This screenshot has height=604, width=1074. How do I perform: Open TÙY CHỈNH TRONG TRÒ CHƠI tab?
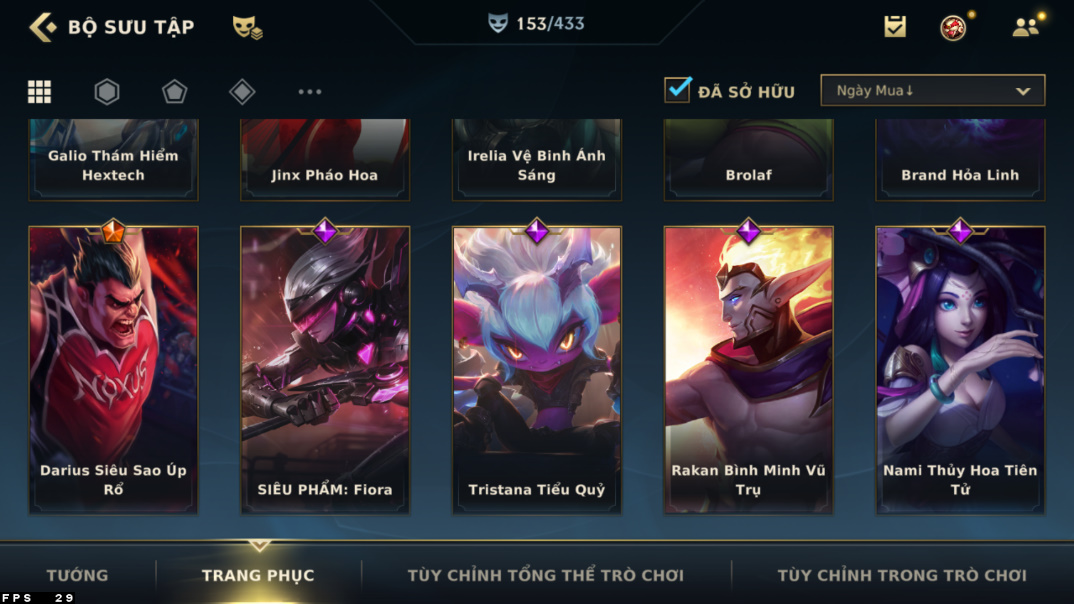902,575
